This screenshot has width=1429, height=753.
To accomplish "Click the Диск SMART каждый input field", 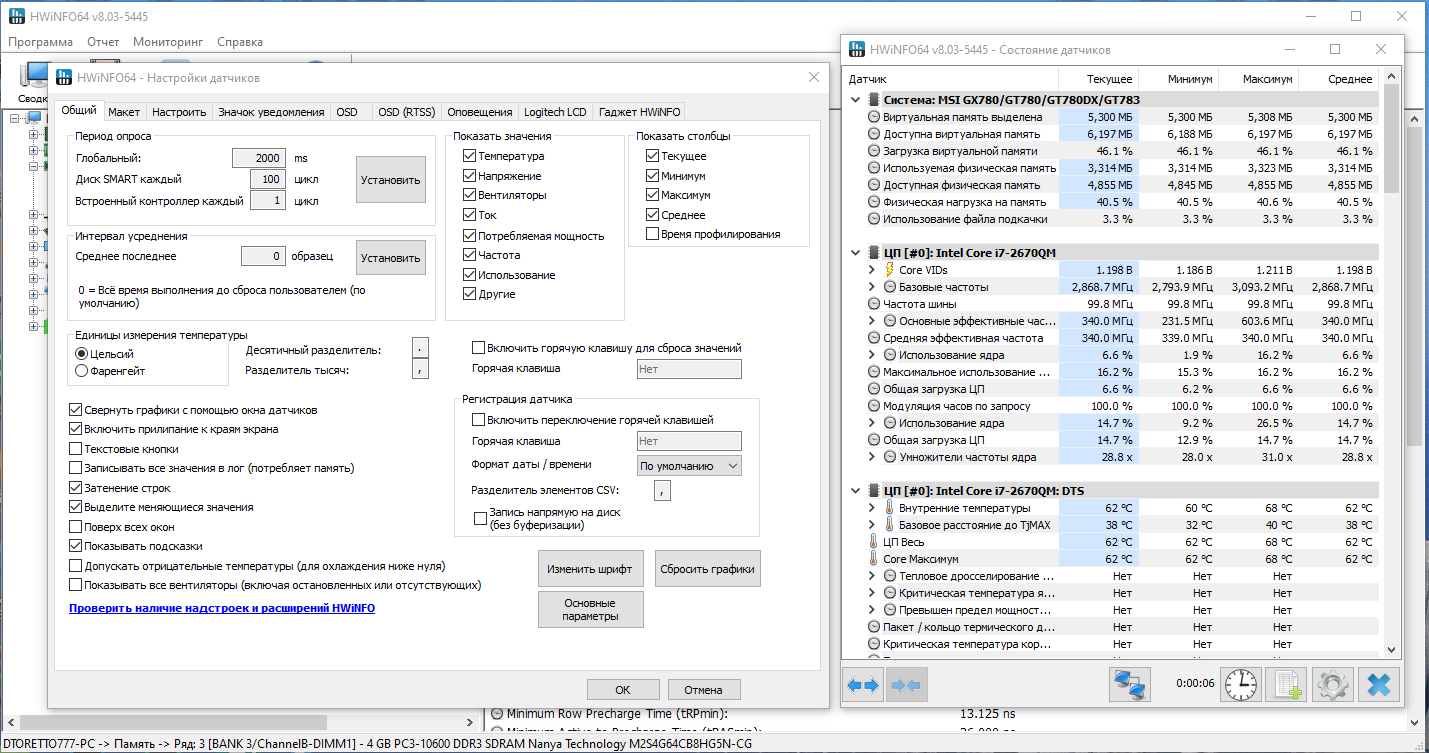I will 268,179.
